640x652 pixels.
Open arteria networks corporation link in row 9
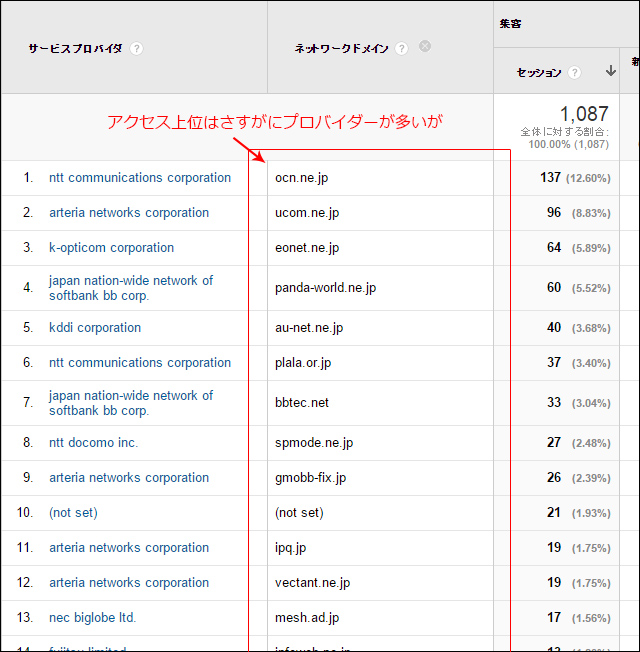(x=129, y=477)
